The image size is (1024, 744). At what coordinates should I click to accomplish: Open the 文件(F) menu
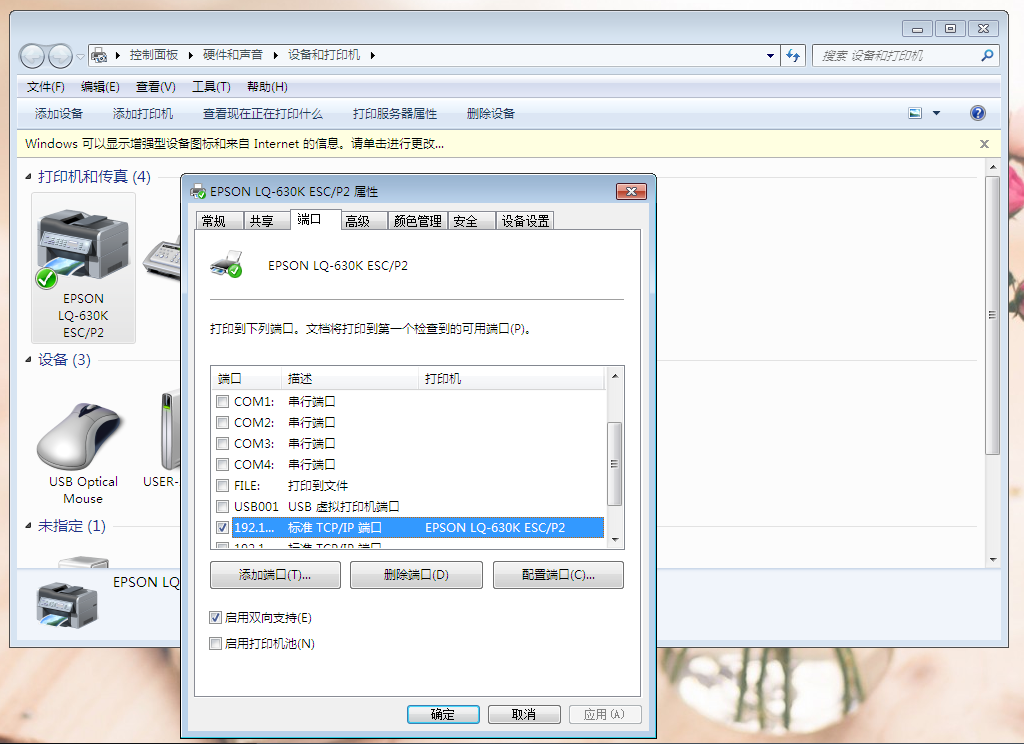[x=45, y=87]
